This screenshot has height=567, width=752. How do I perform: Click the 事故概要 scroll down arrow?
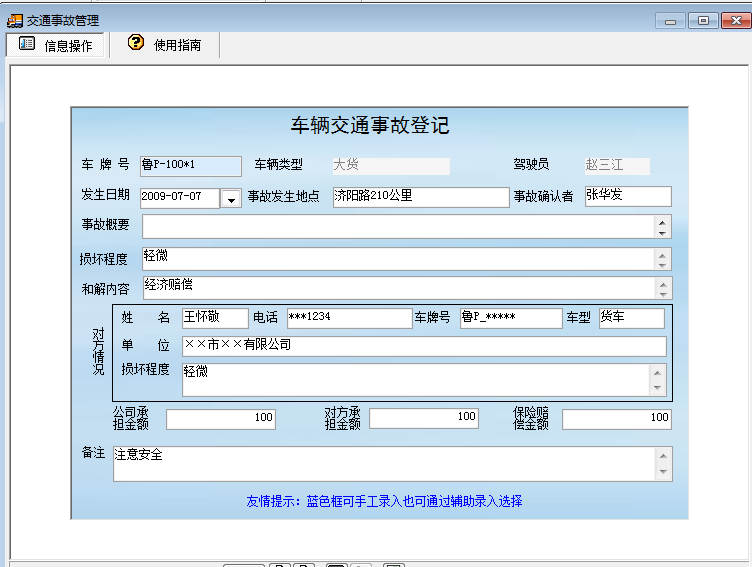coord(662,233)
